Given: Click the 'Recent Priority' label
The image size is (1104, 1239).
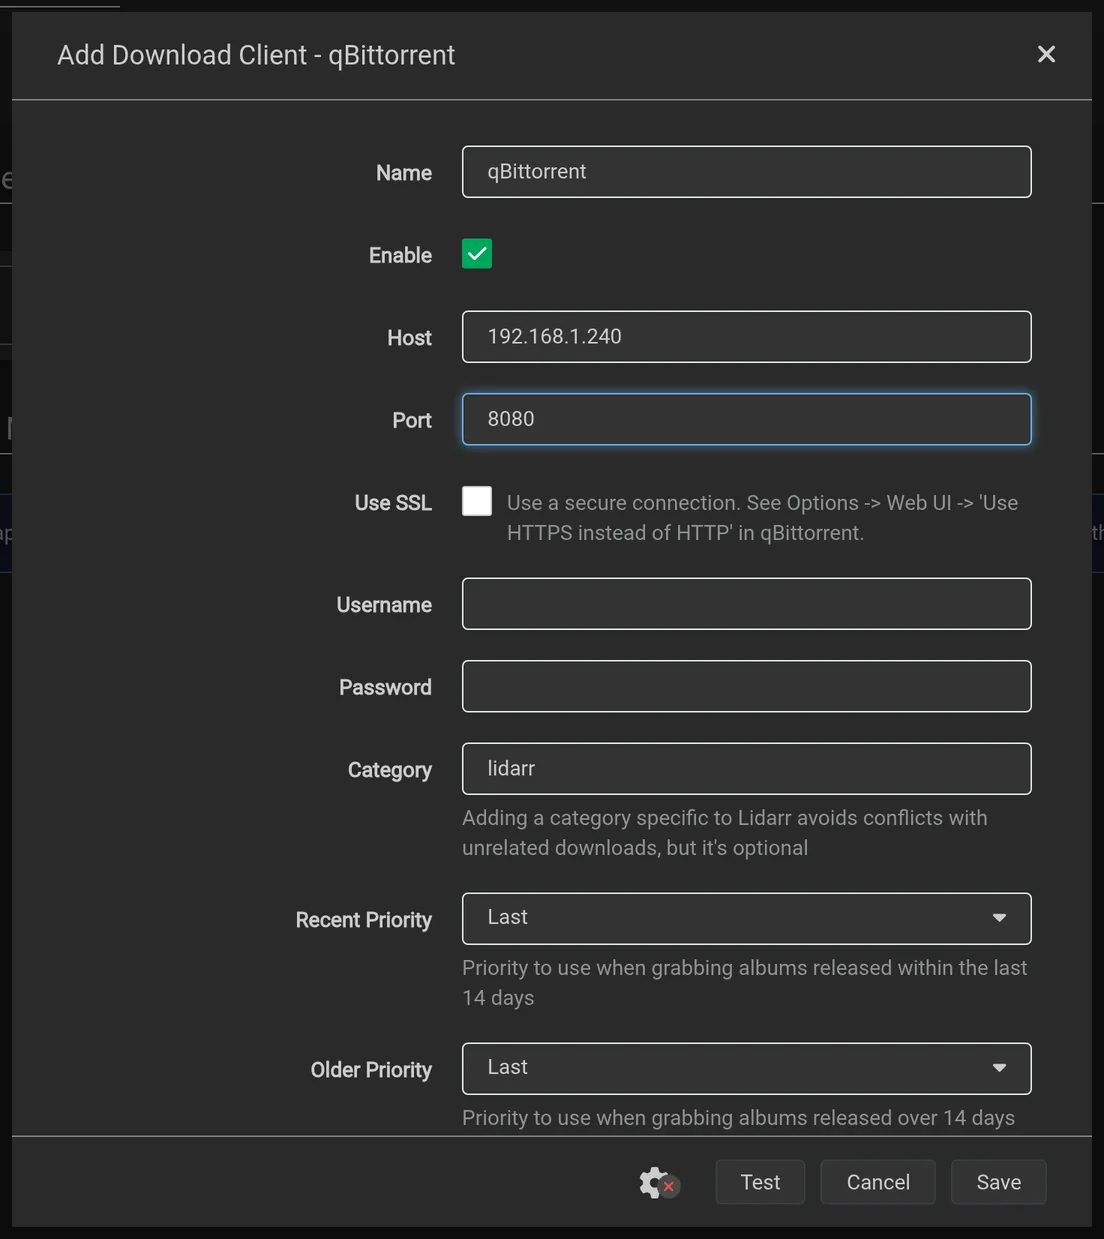Looking at the screenshot, I should click(x=364, y=920).
